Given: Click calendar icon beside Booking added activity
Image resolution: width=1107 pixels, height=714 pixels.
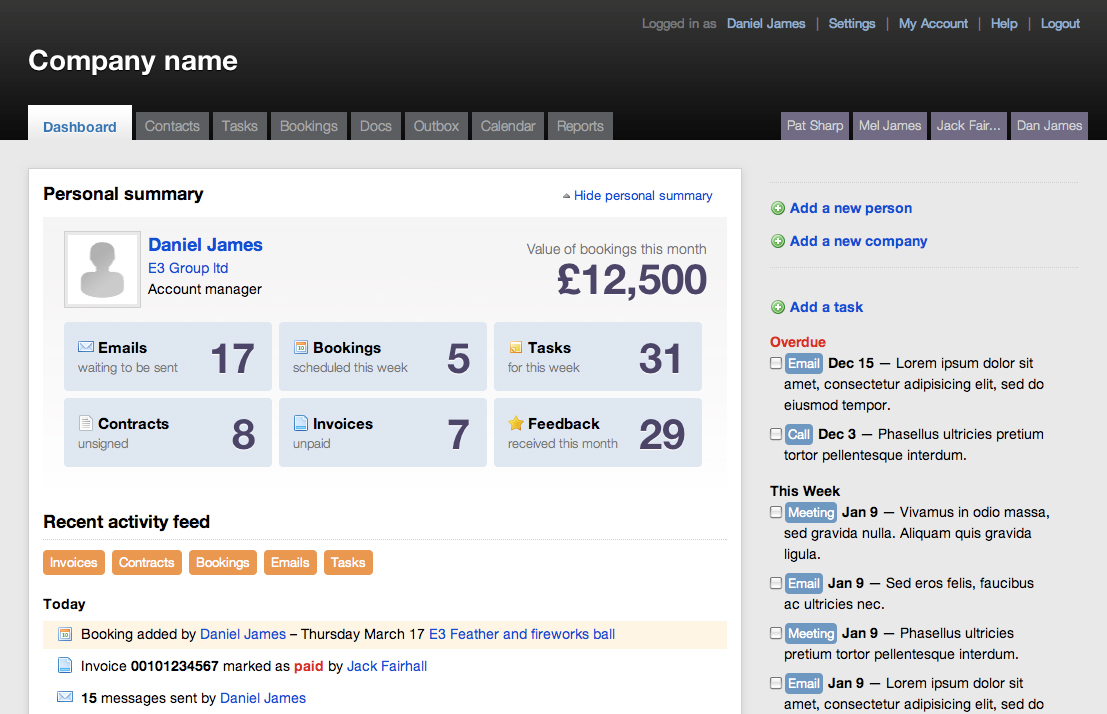Looking at the screenshot, I should point(65,634).
